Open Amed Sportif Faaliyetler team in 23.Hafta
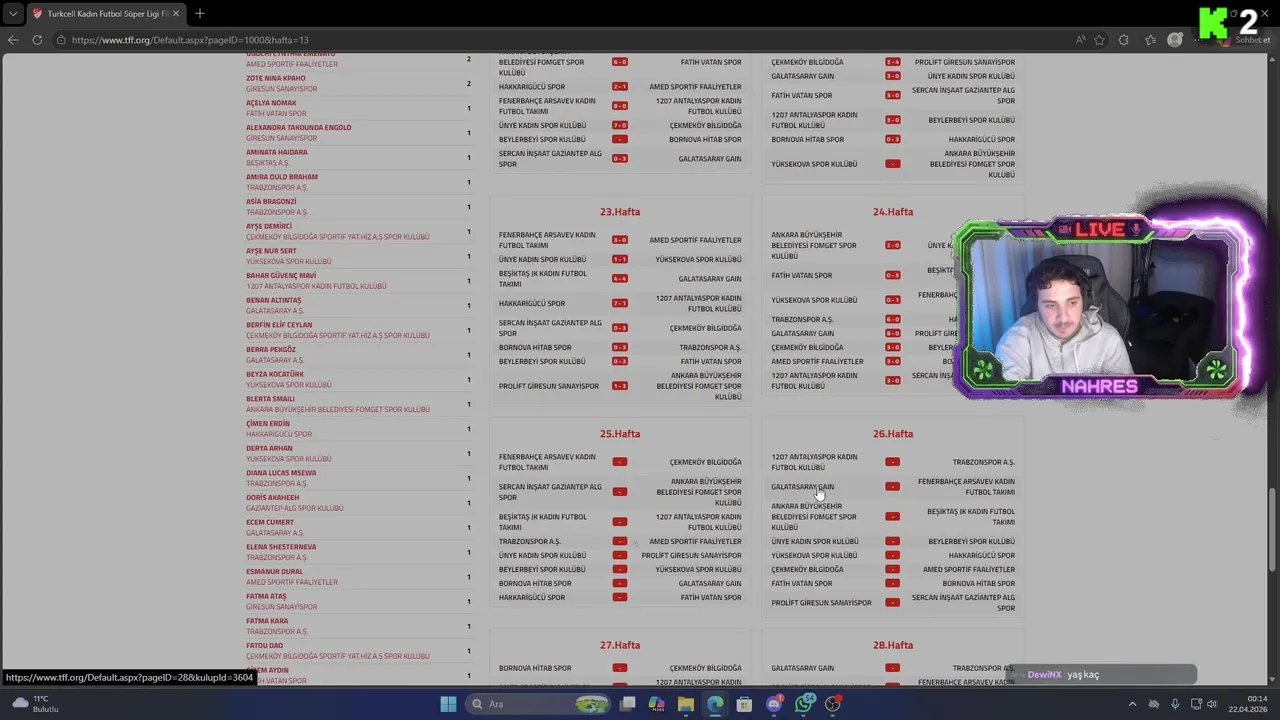Screen dimensions: 1280x720 (x=695, y=240)
